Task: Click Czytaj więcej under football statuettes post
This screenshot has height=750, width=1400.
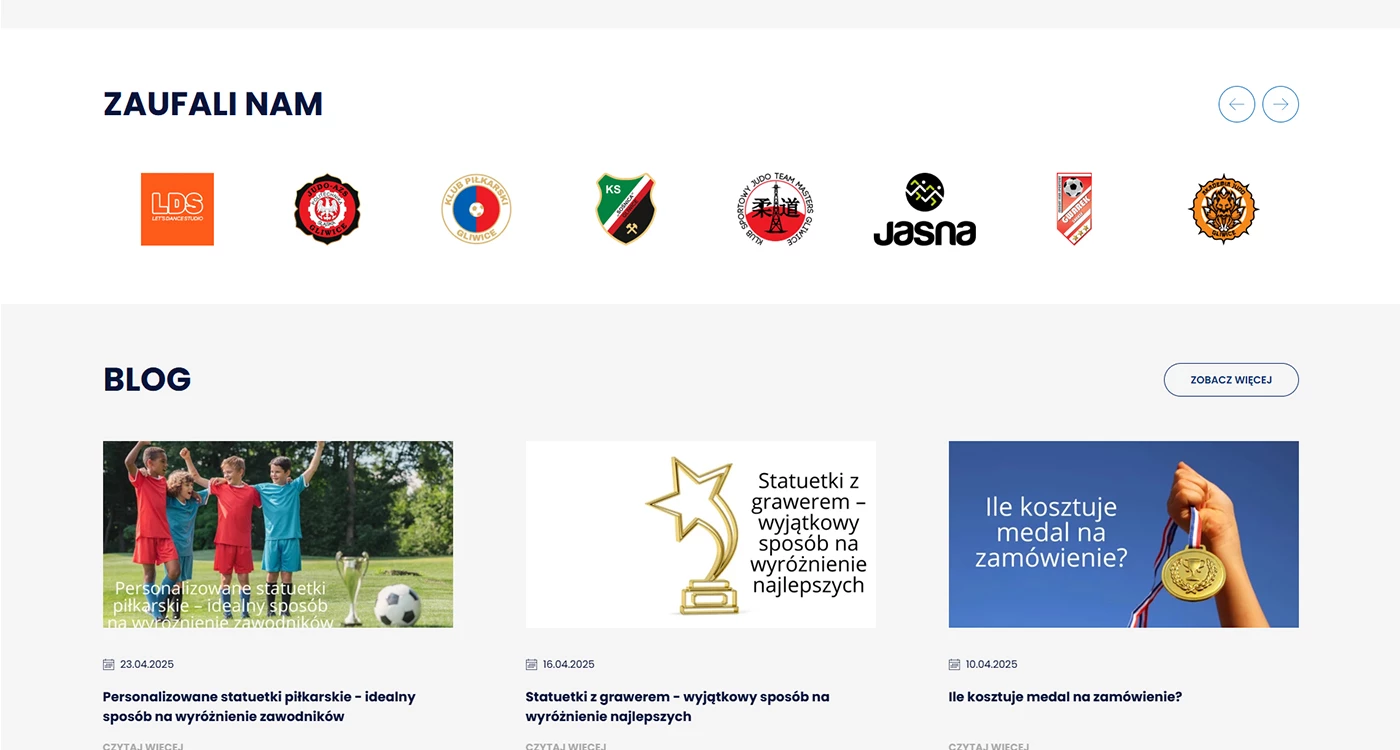Action: point(143,746)
